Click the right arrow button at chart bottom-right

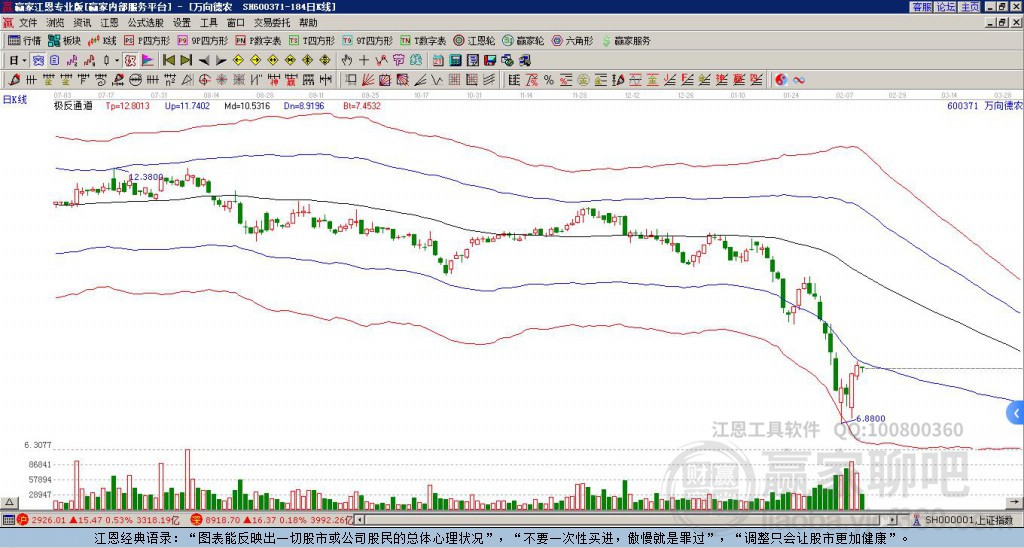(1015, 502)
